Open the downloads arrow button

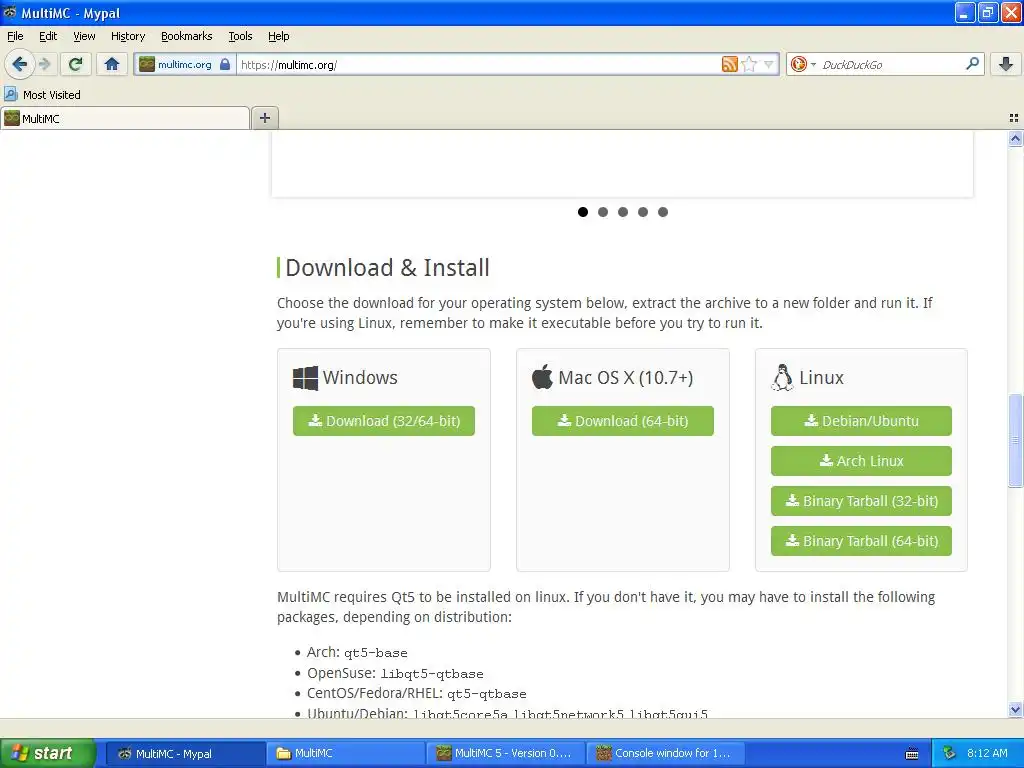1006,64
